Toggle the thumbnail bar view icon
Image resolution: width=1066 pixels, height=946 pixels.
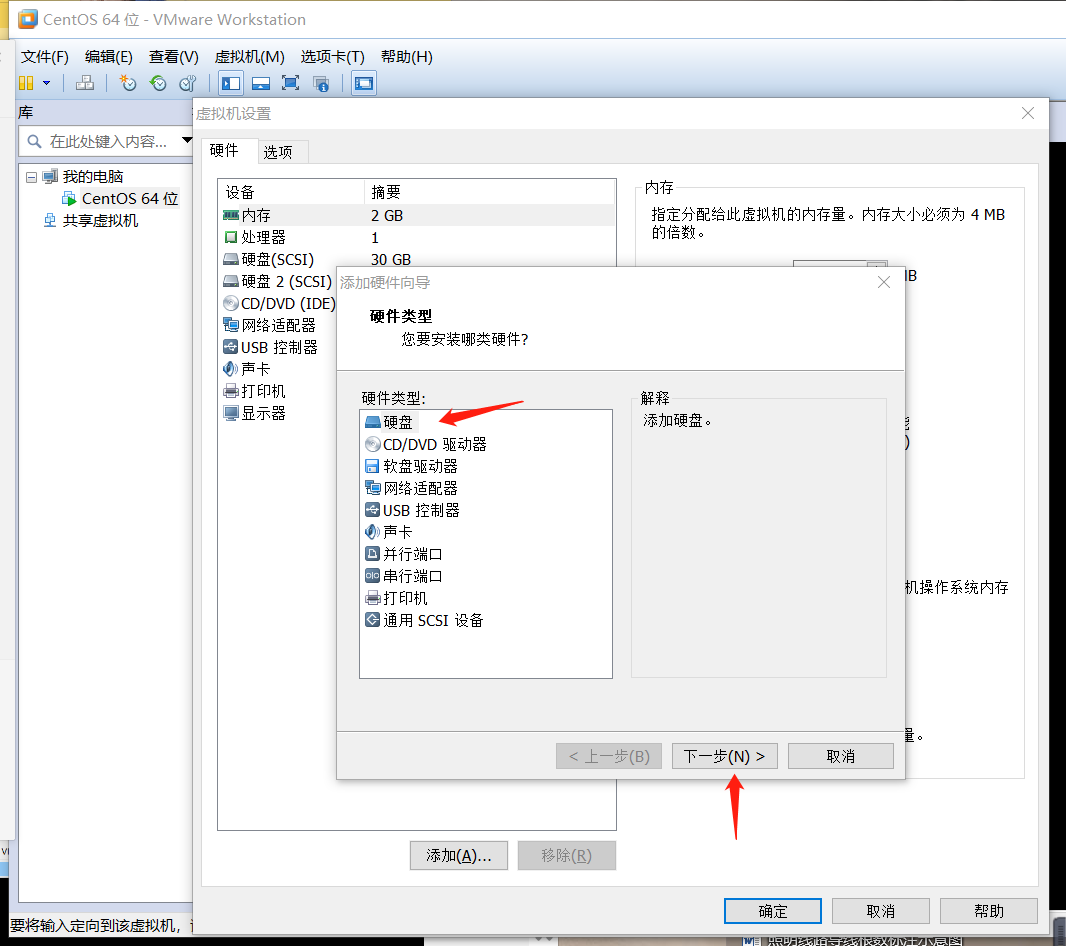[x=261, y=84]
